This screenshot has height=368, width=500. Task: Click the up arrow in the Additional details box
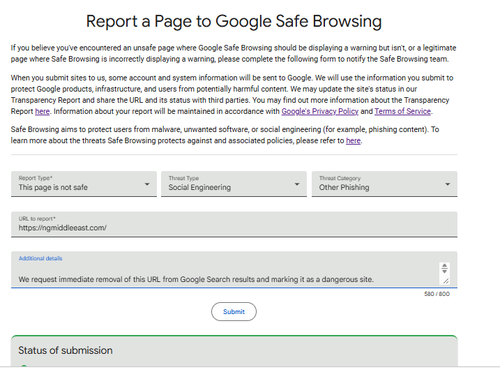point(444,266)
